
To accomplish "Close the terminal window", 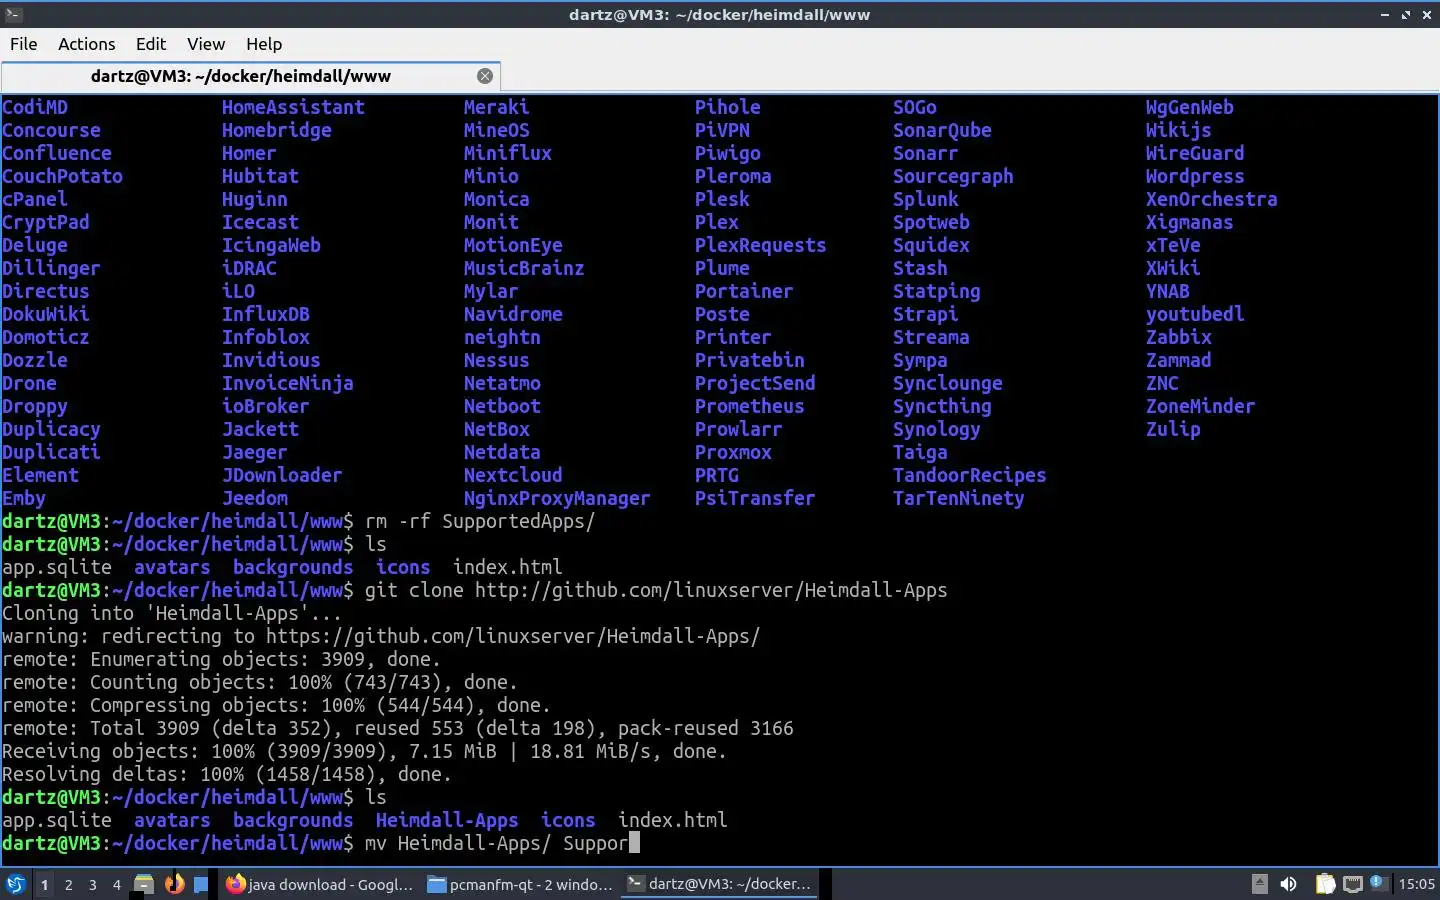I will (1425, 15).
